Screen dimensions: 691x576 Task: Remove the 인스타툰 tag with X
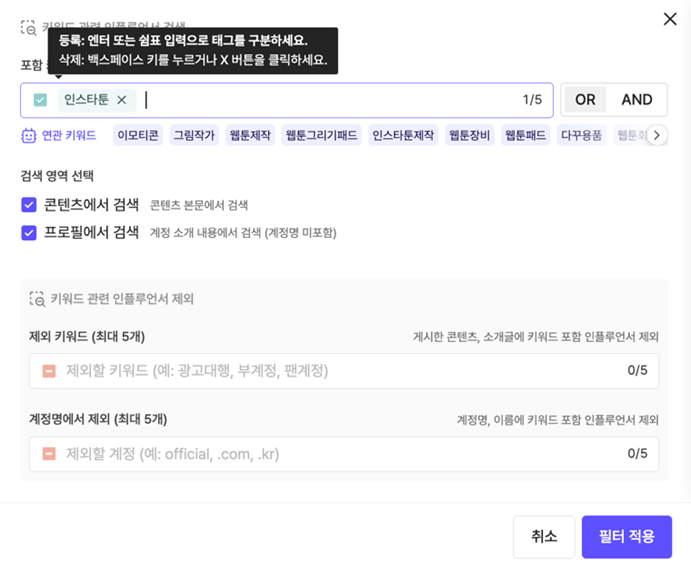pos(122,100)
